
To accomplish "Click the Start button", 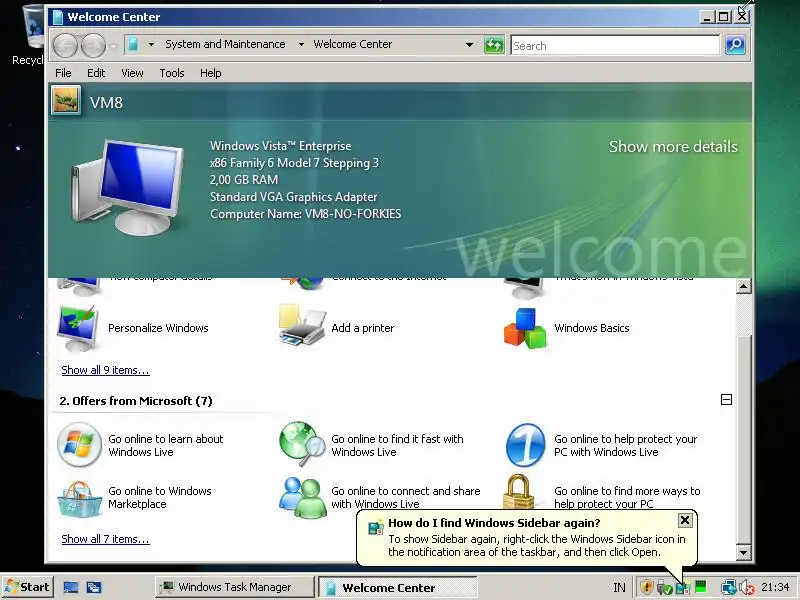I will click(x=27, y=587).
